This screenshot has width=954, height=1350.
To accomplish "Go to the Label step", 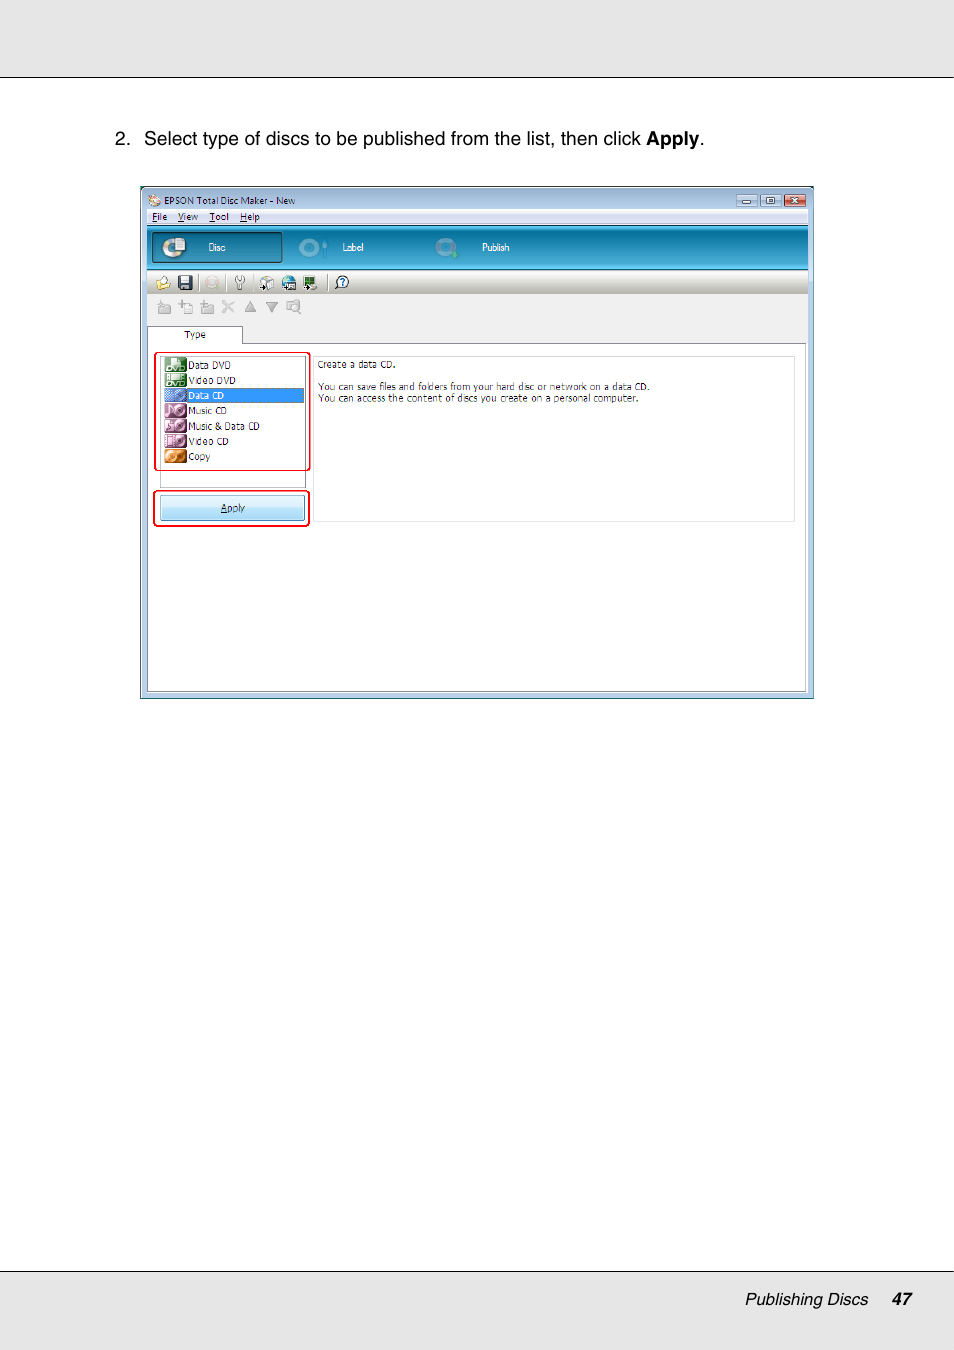I will (x=352, y=247).
